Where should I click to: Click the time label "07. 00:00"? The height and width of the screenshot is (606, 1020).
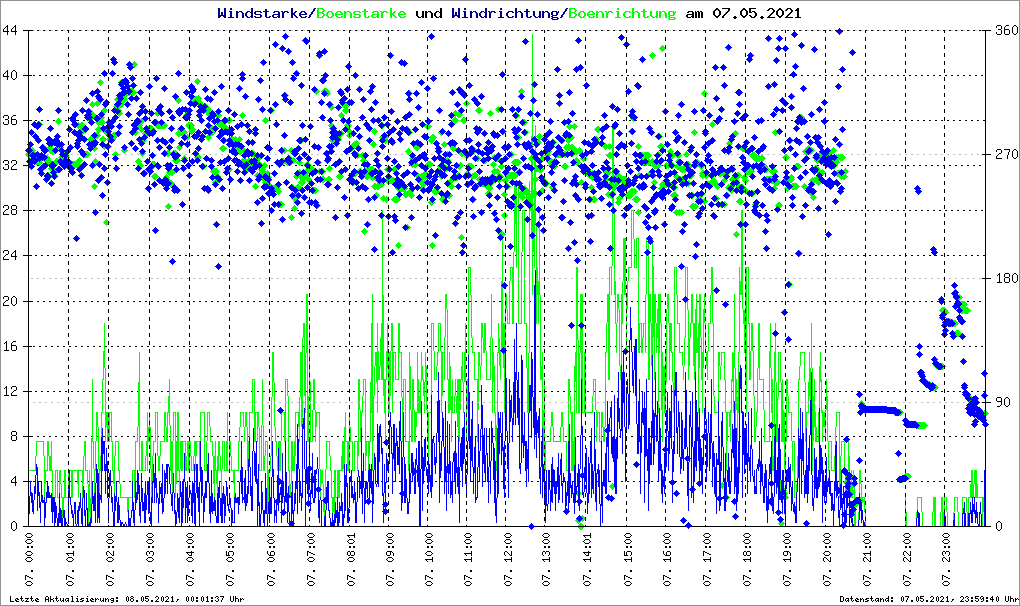point(29,560)
